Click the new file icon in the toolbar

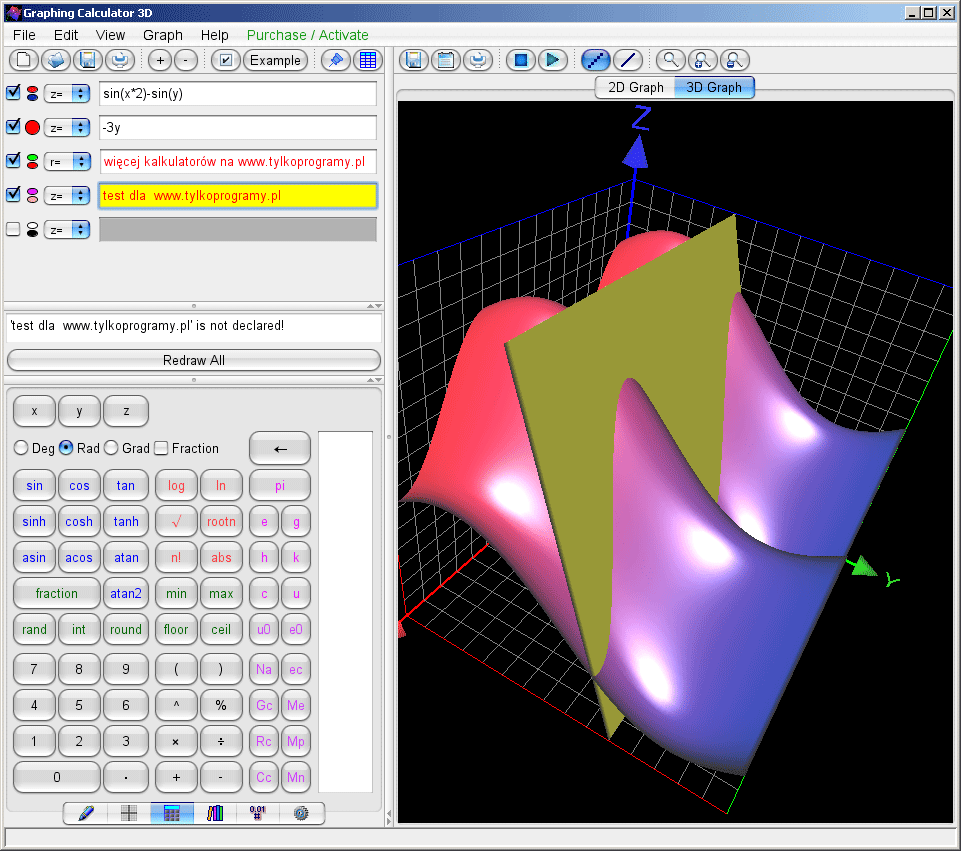[23, 60]
